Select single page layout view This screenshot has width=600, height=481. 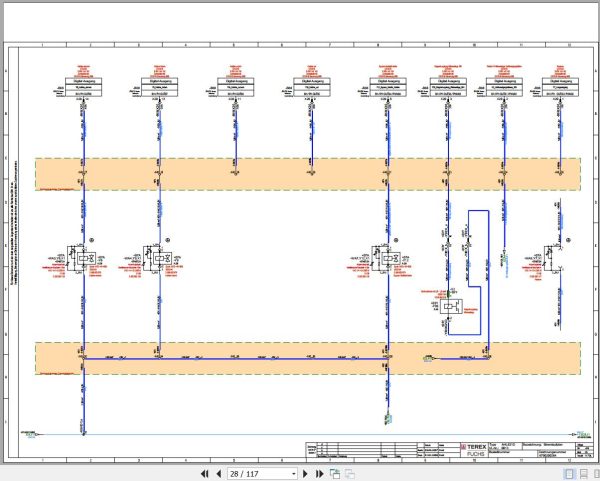pos(569,474)
